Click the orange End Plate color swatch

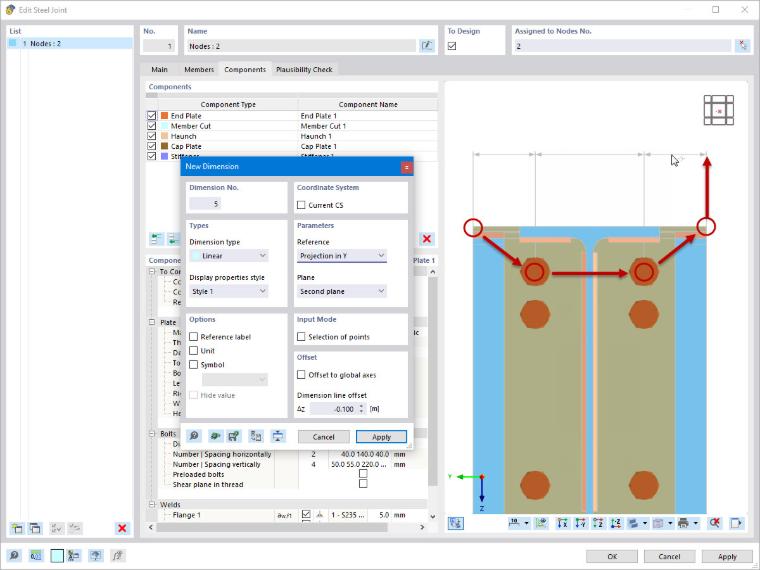click(164, 116)
